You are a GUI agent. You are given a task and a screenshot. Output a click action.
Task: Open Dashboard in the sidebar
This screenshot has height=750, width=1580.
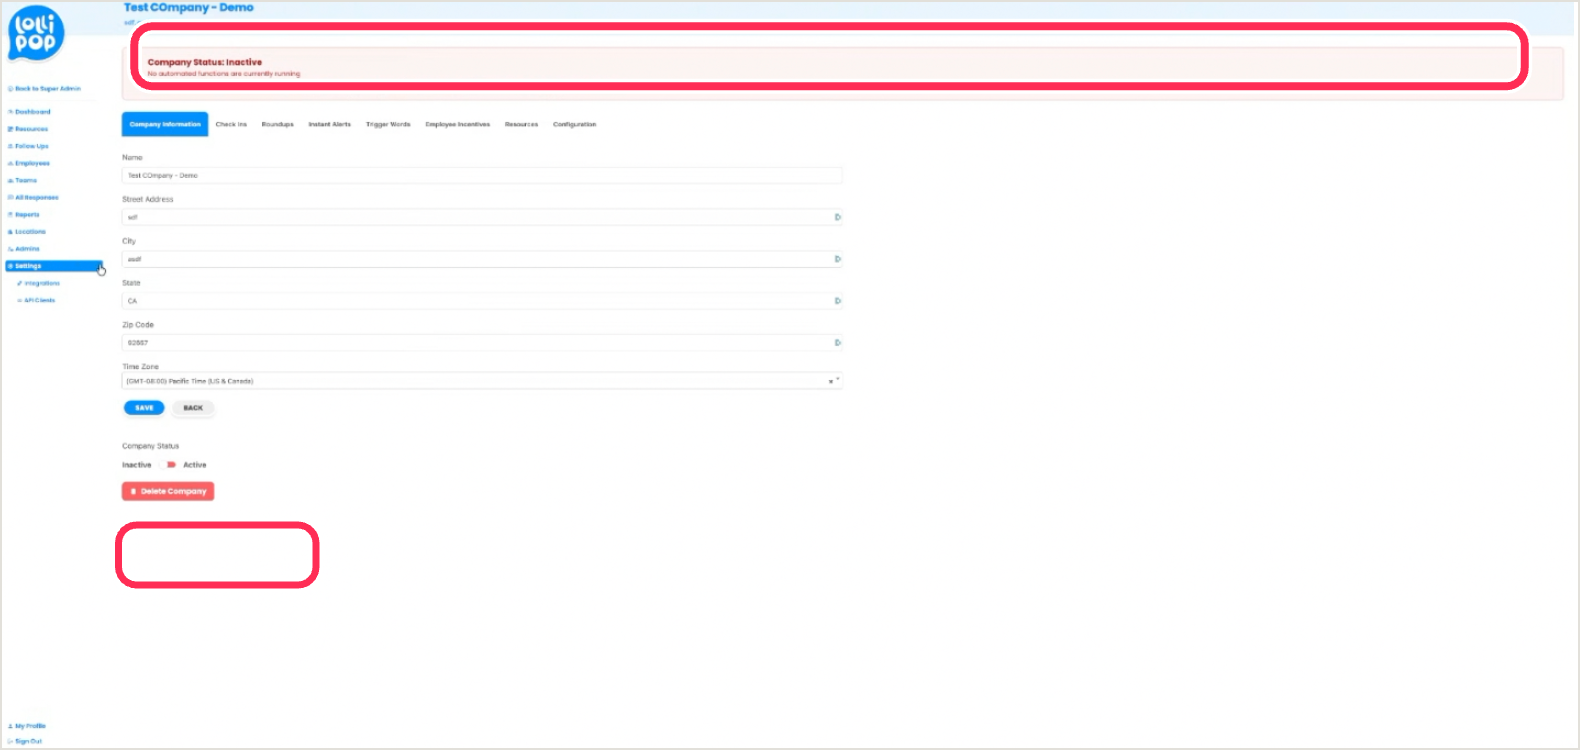click(x=29, y=112)
